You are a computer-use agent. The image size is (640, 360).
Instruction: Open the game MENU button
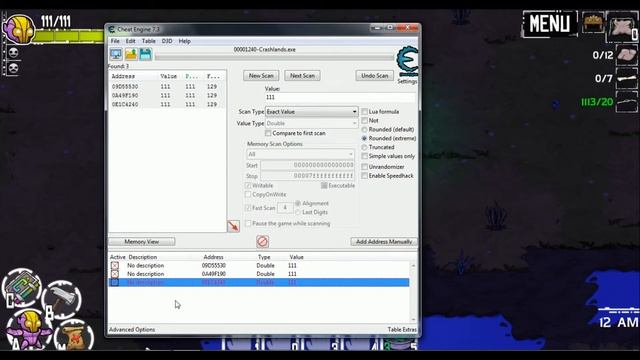pyautogui.click(x=549, y=24)
